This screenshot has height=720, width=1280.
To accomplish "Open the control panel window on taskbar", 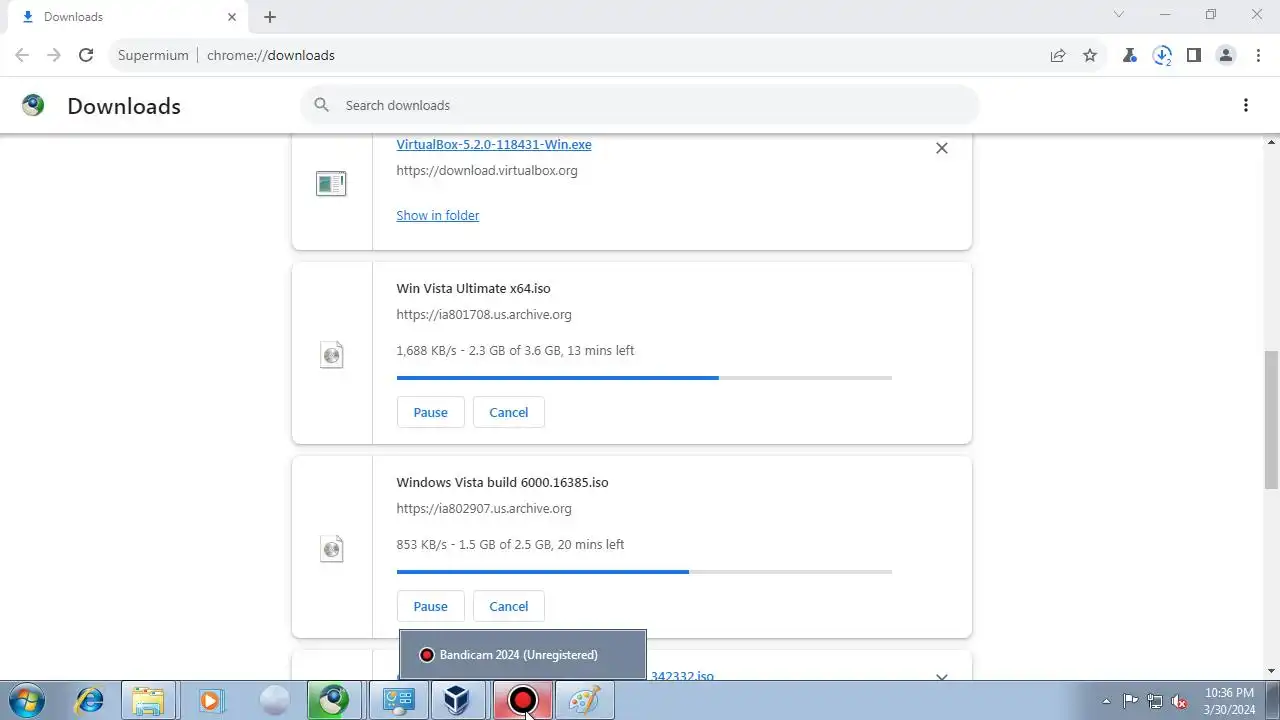I will pos(397,700).
